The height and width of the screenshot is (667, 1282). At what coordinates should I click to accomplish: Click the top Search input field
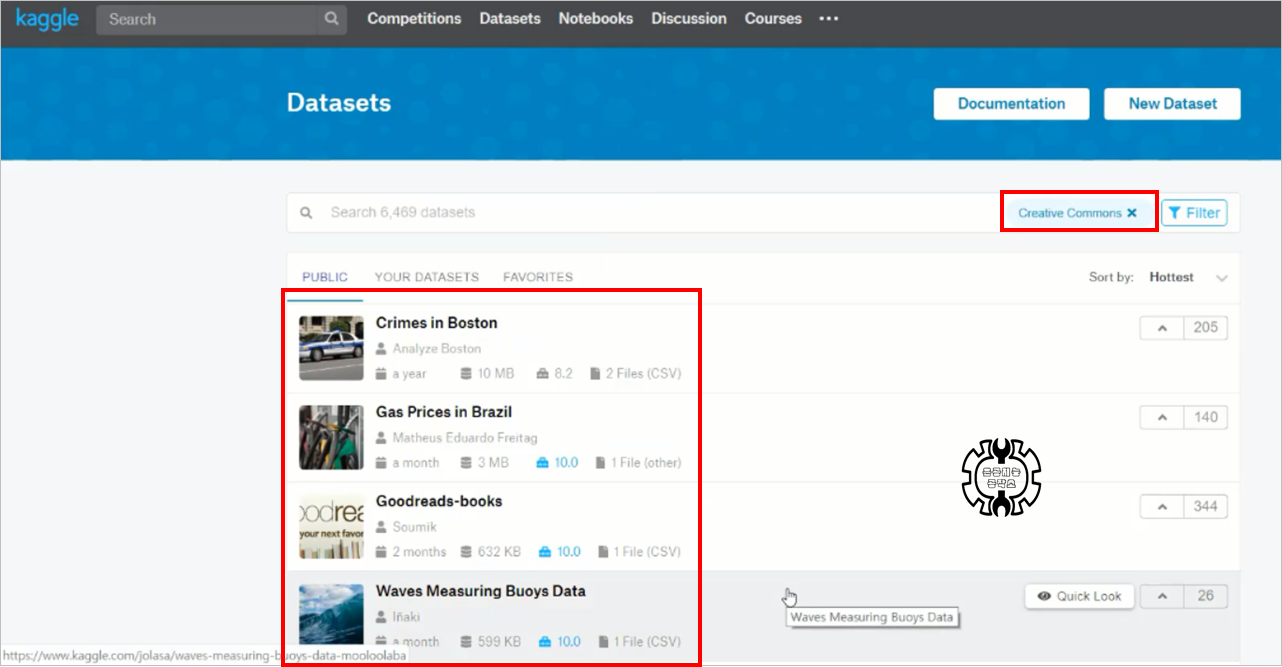(209, 19)
